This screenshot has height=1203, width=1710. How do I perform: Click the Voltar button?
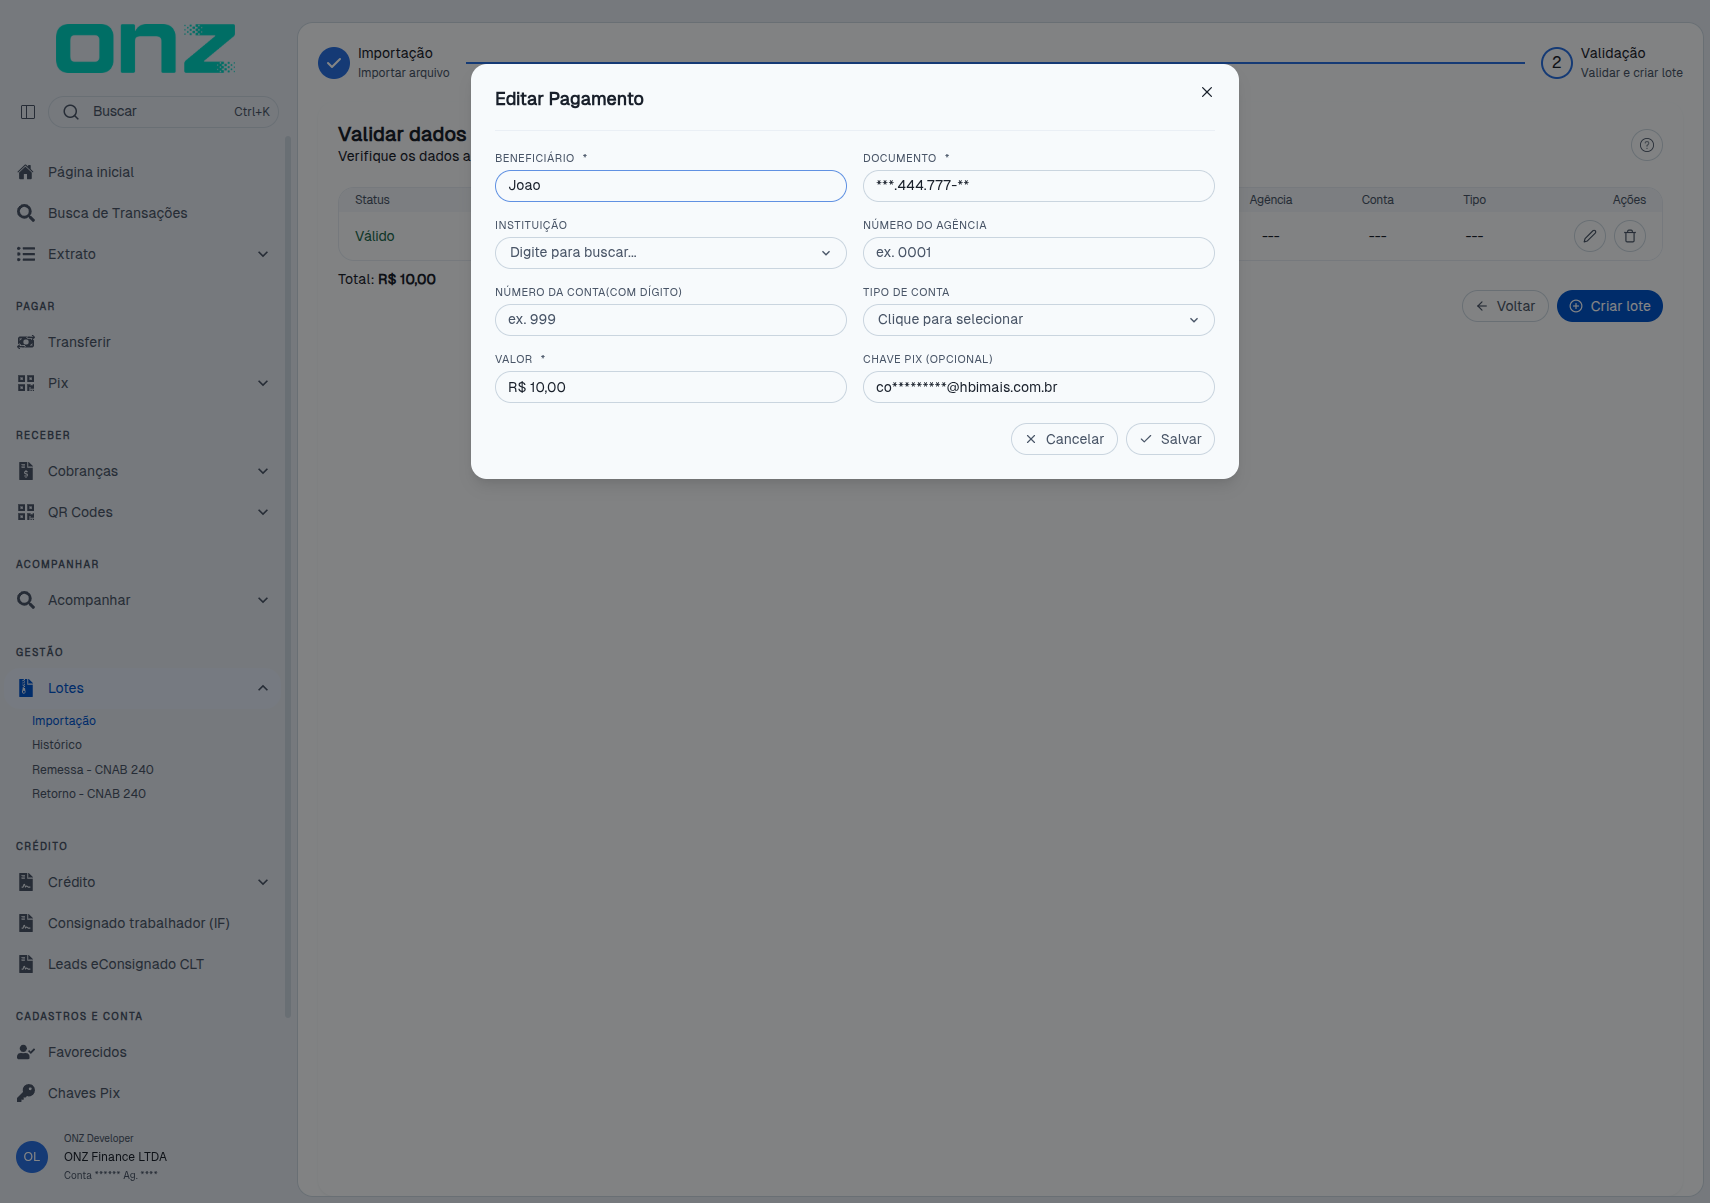(1505, 306)
